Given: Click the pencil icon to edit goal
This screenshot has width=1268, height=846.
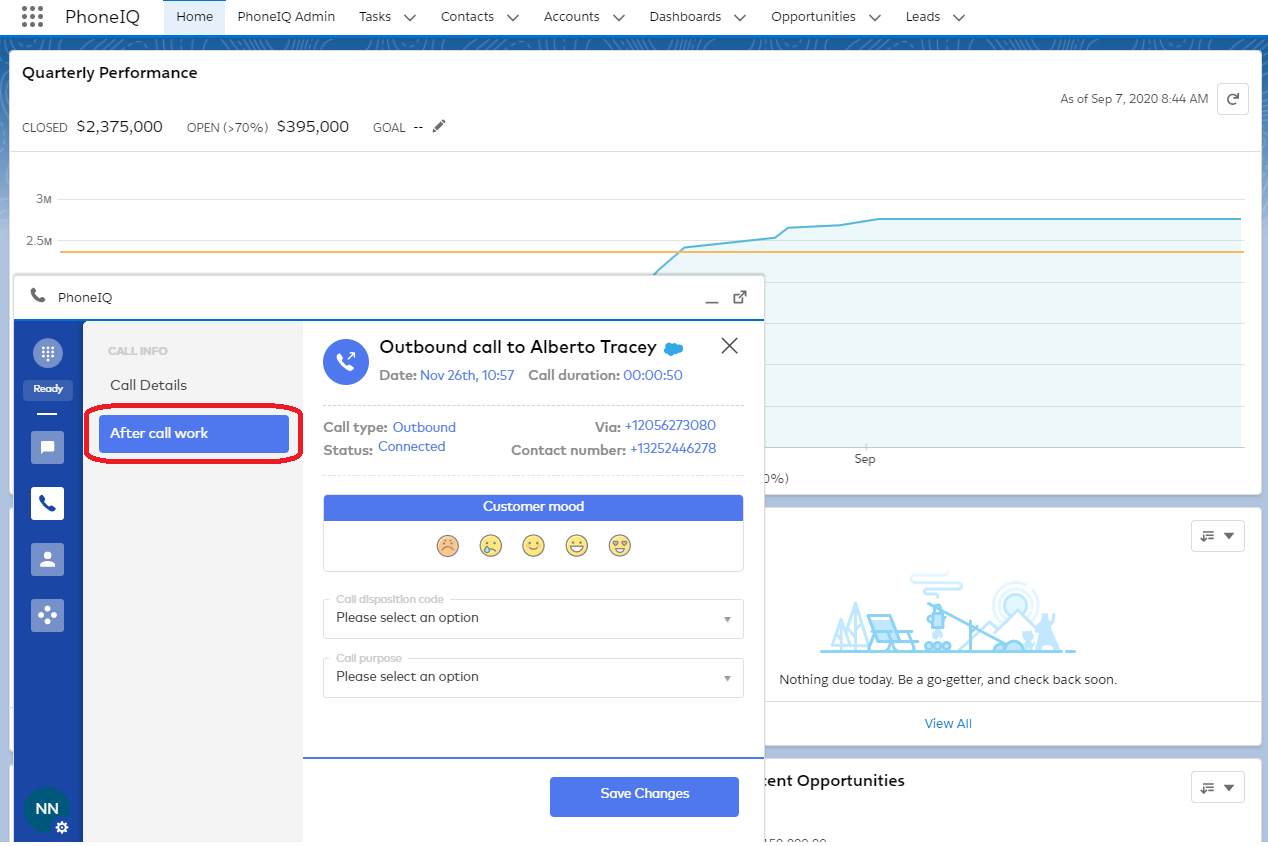Looking at the screenshot, I should click(439, 127).
